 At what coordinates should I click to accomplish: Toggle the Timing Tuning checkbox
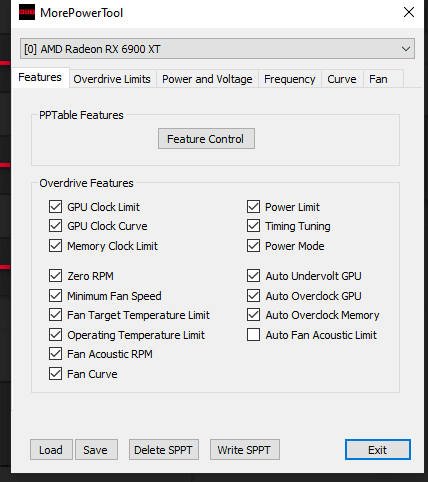253,226
